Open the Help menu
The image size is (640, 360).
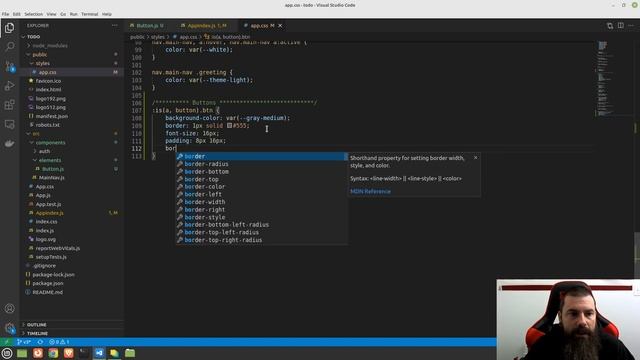tap(107, 14)
